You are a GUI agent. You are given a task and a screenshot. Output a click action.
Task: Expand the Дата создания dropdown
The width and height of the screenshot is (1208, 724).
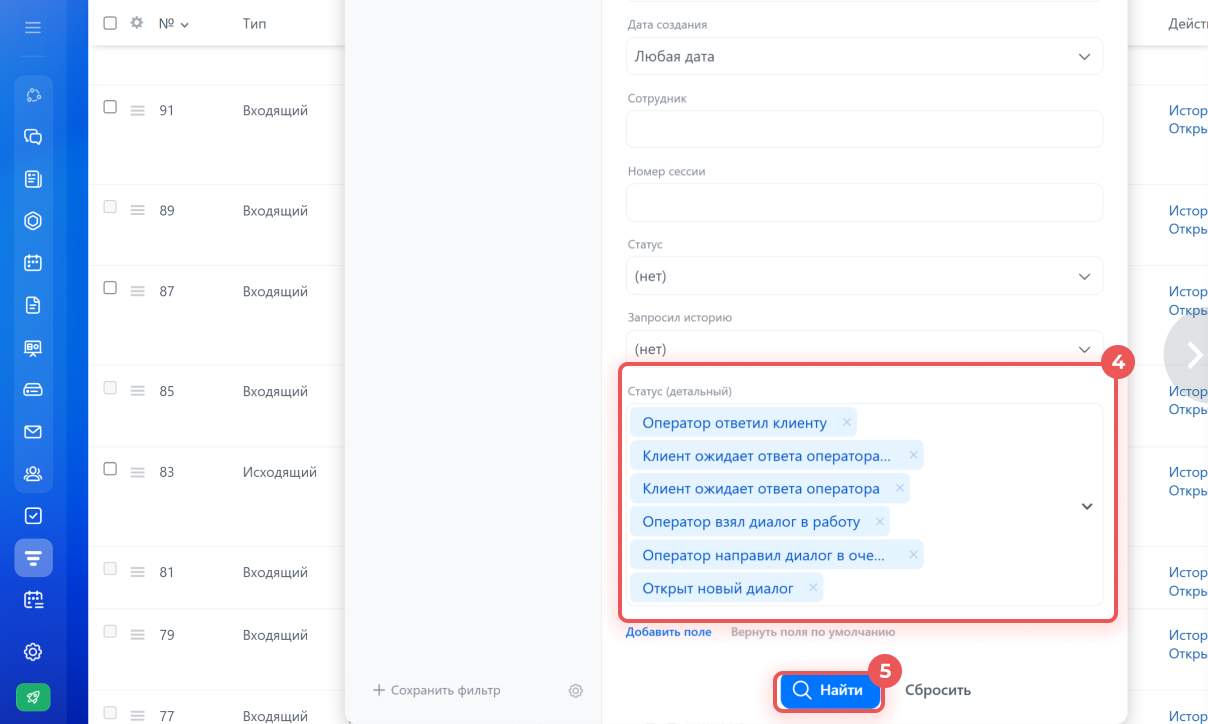[x=864, y=57]
